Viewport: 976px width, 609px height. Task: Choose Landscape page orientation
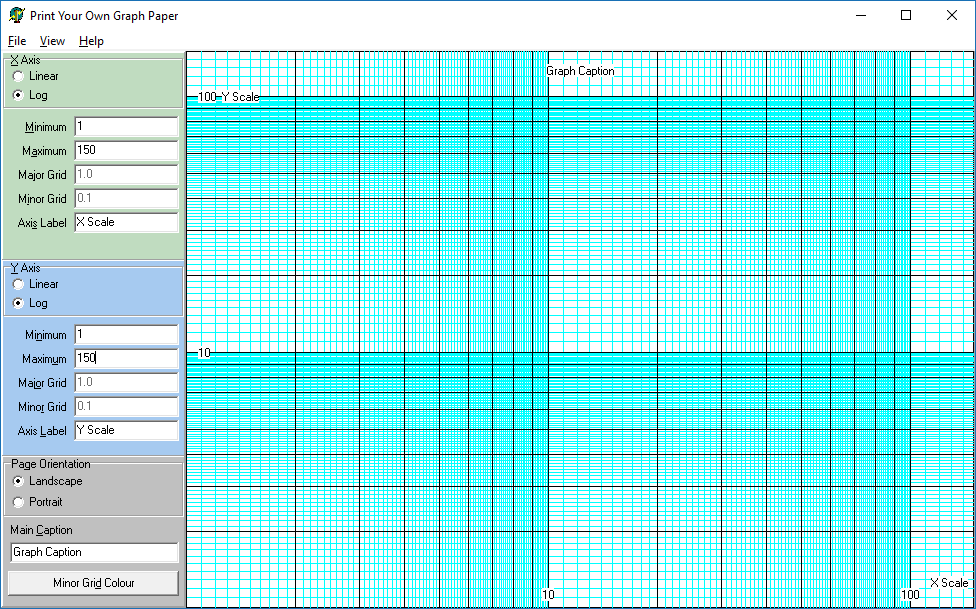point(19,481)
